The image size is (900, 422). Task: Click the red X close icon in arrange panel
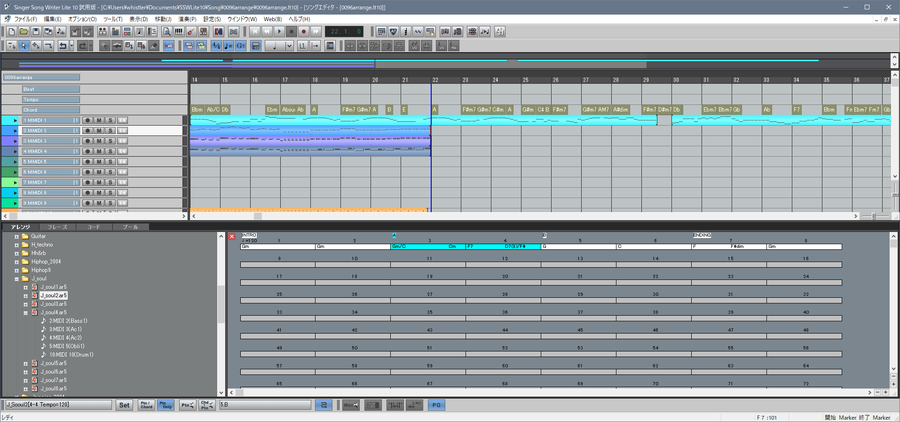tap(233, 237)
